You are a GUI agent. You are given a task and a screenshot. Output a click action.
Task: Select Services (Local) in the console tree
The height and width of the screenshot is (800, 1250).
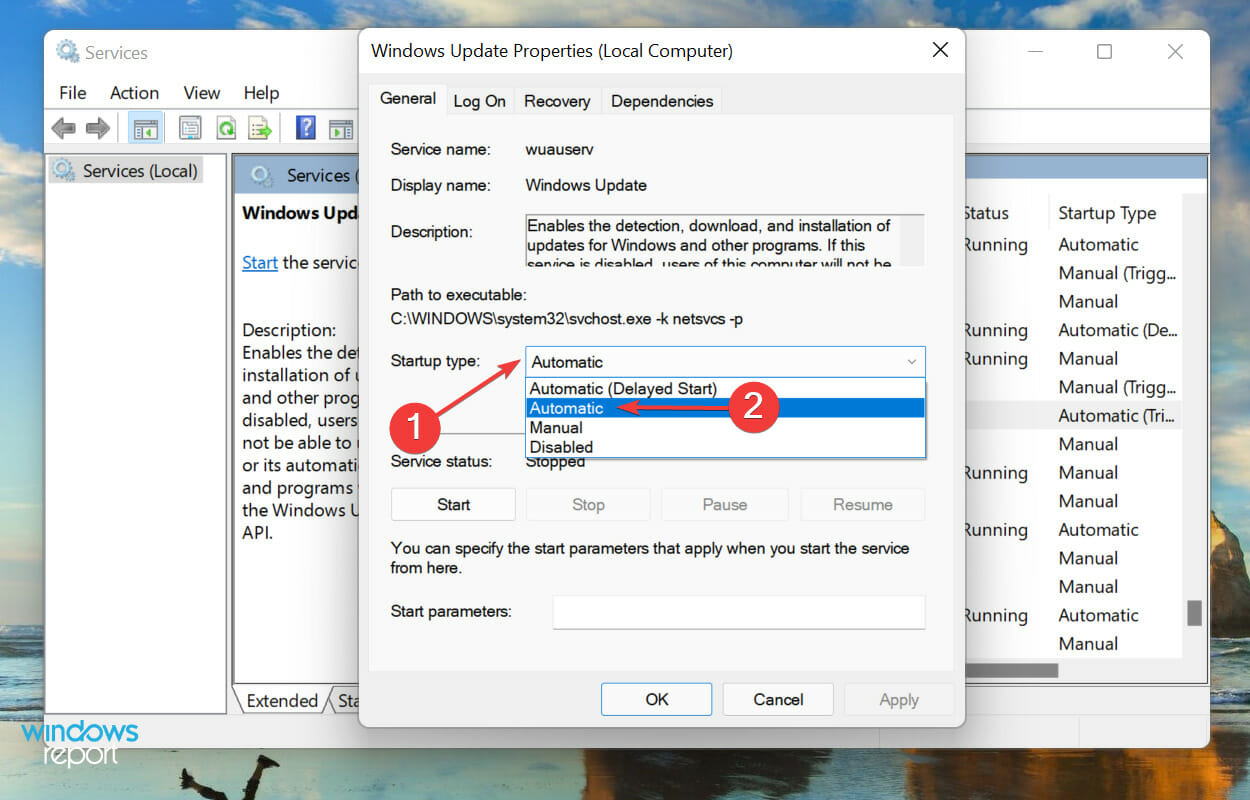click(x=126, y=171)
